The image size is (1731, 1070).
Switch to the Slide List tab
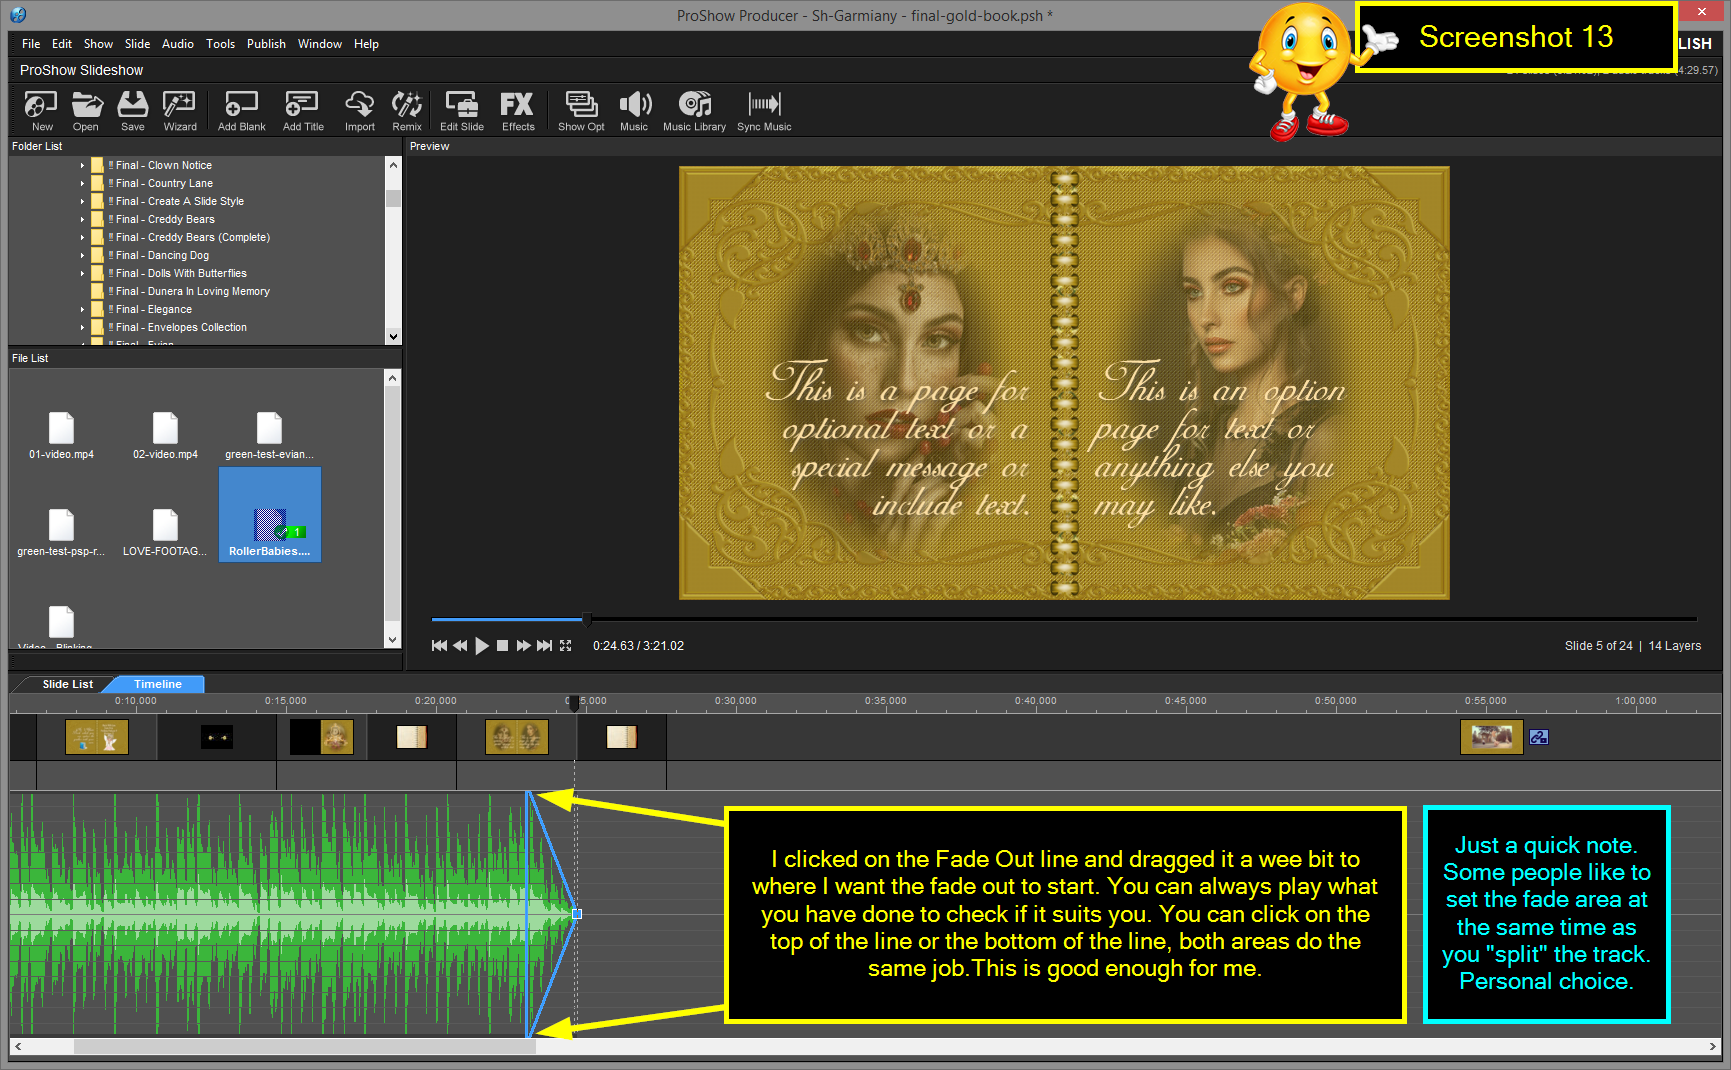pyautogui.click(x=68, y=684)
